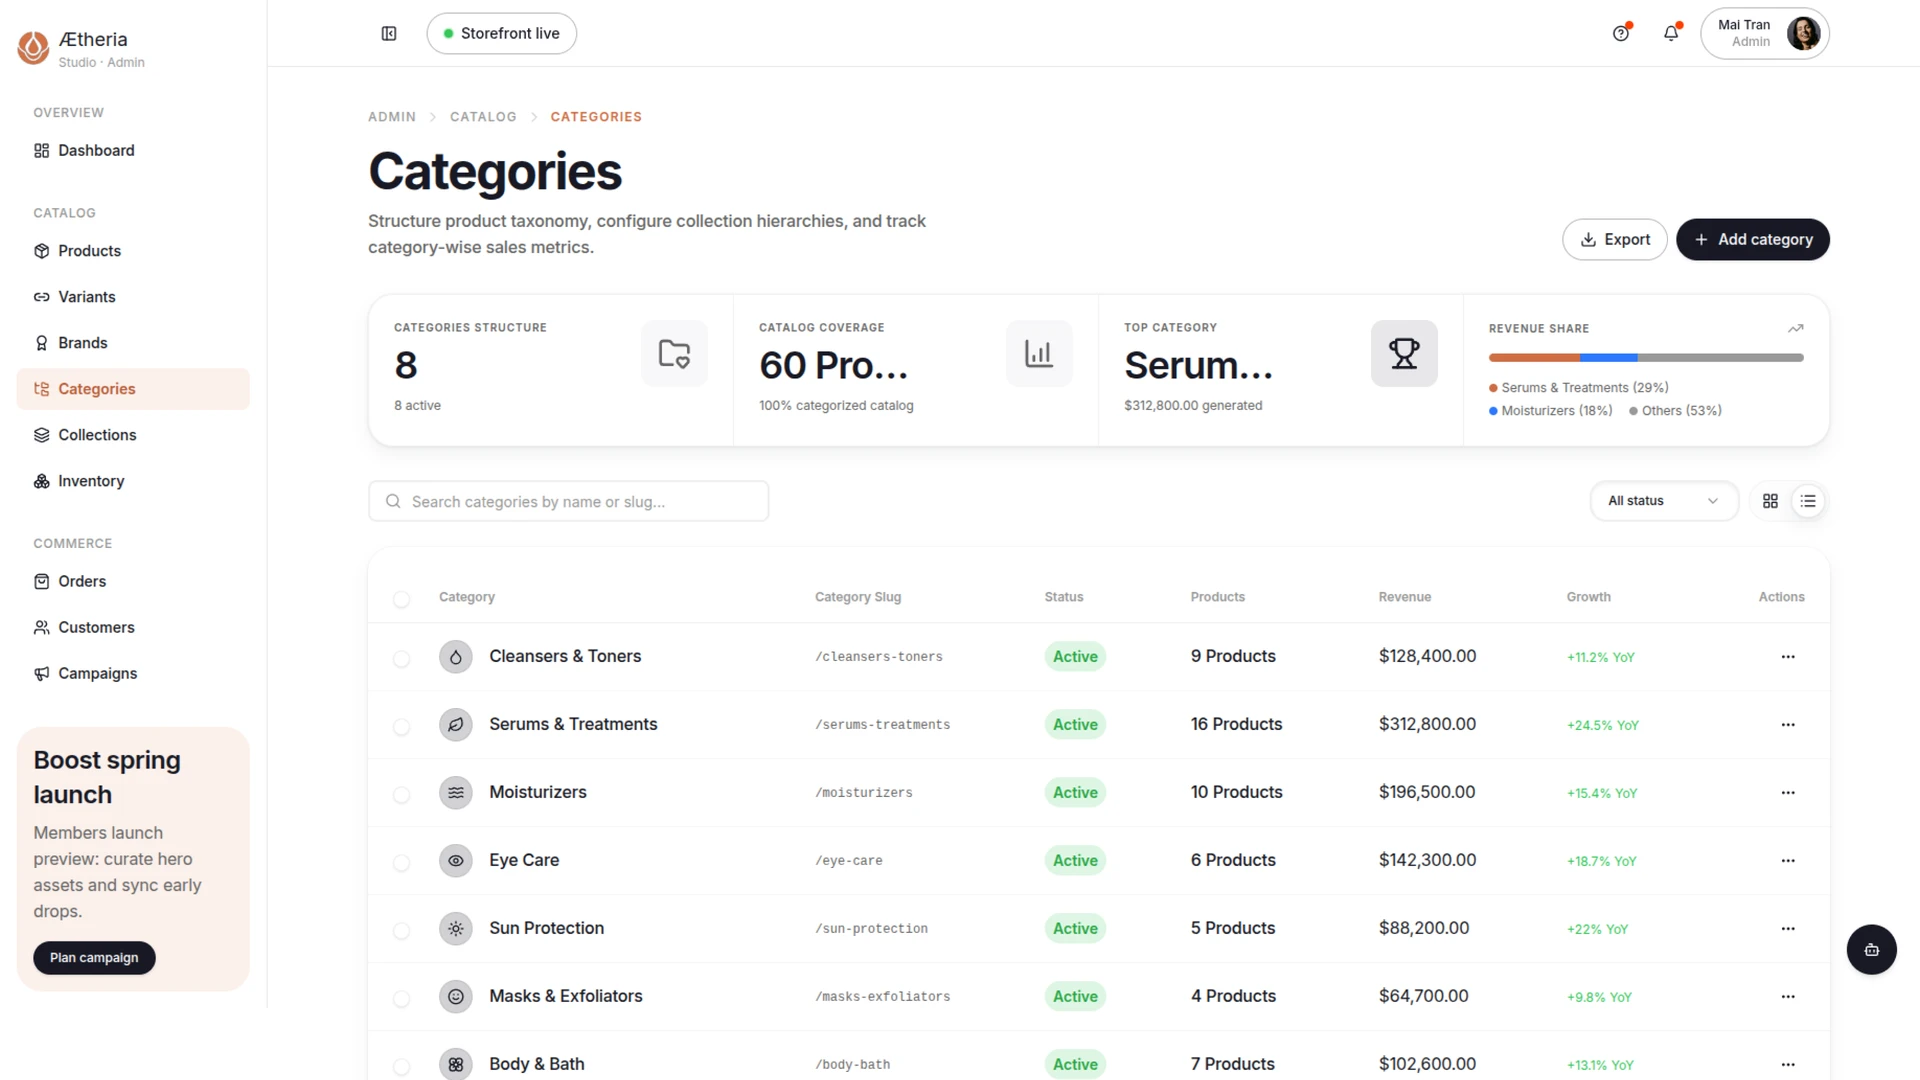Open the notifications bell

(x=1671, y=33)
